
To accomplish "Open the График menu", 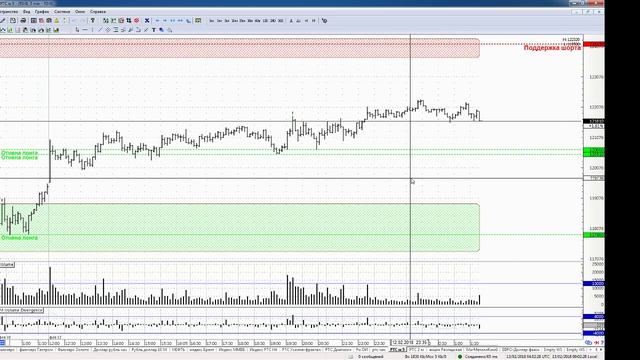I will [x=42, y=12].
